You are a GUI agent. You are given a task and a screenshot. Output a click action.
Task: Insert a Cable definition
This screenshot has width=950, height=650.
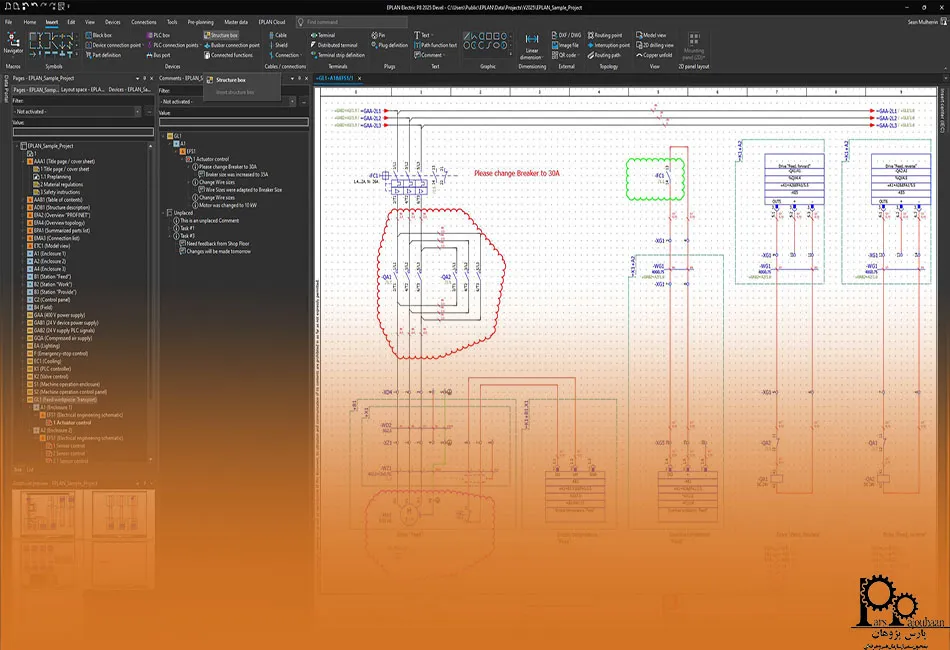tap(280, 35)
